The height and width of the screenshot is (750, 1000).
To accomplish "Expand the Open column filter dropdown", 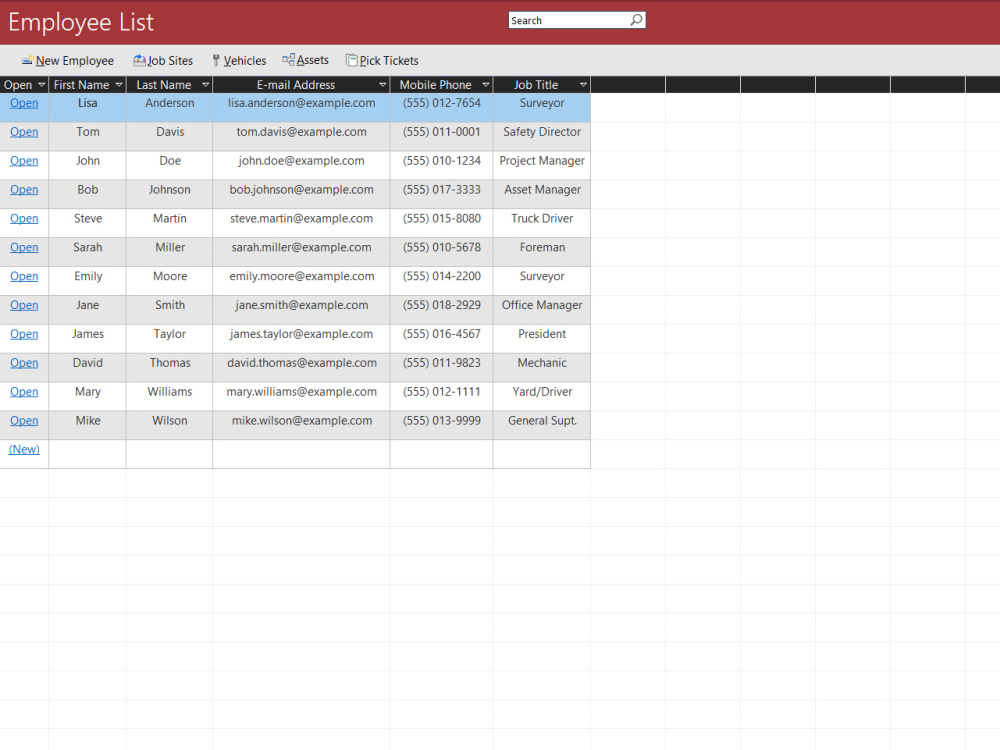I will click(x=41, y=85).
